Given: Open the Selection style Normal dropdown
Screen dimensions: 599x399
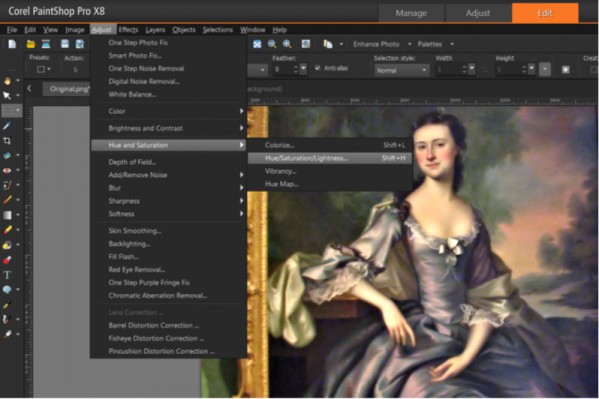Looking at the screenshot, I should pos(401,70).
